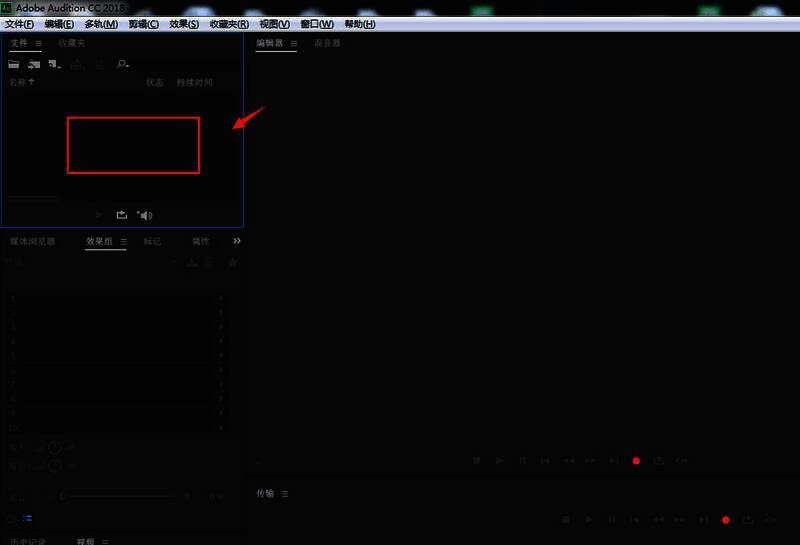Click the play button in the Transport panel
The width and height of the screenshot is (800, 545).
click(x=589, y=520)
